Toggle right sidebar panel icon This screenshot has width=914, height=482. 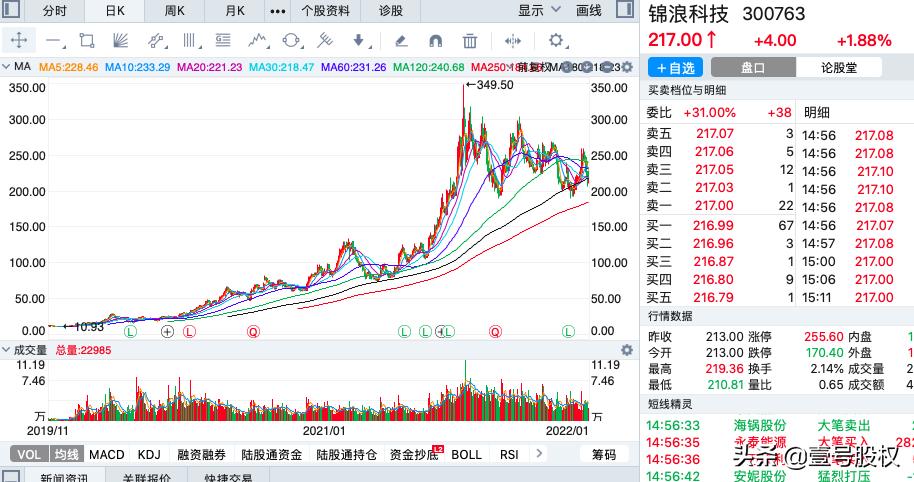(x=625, y=9)
